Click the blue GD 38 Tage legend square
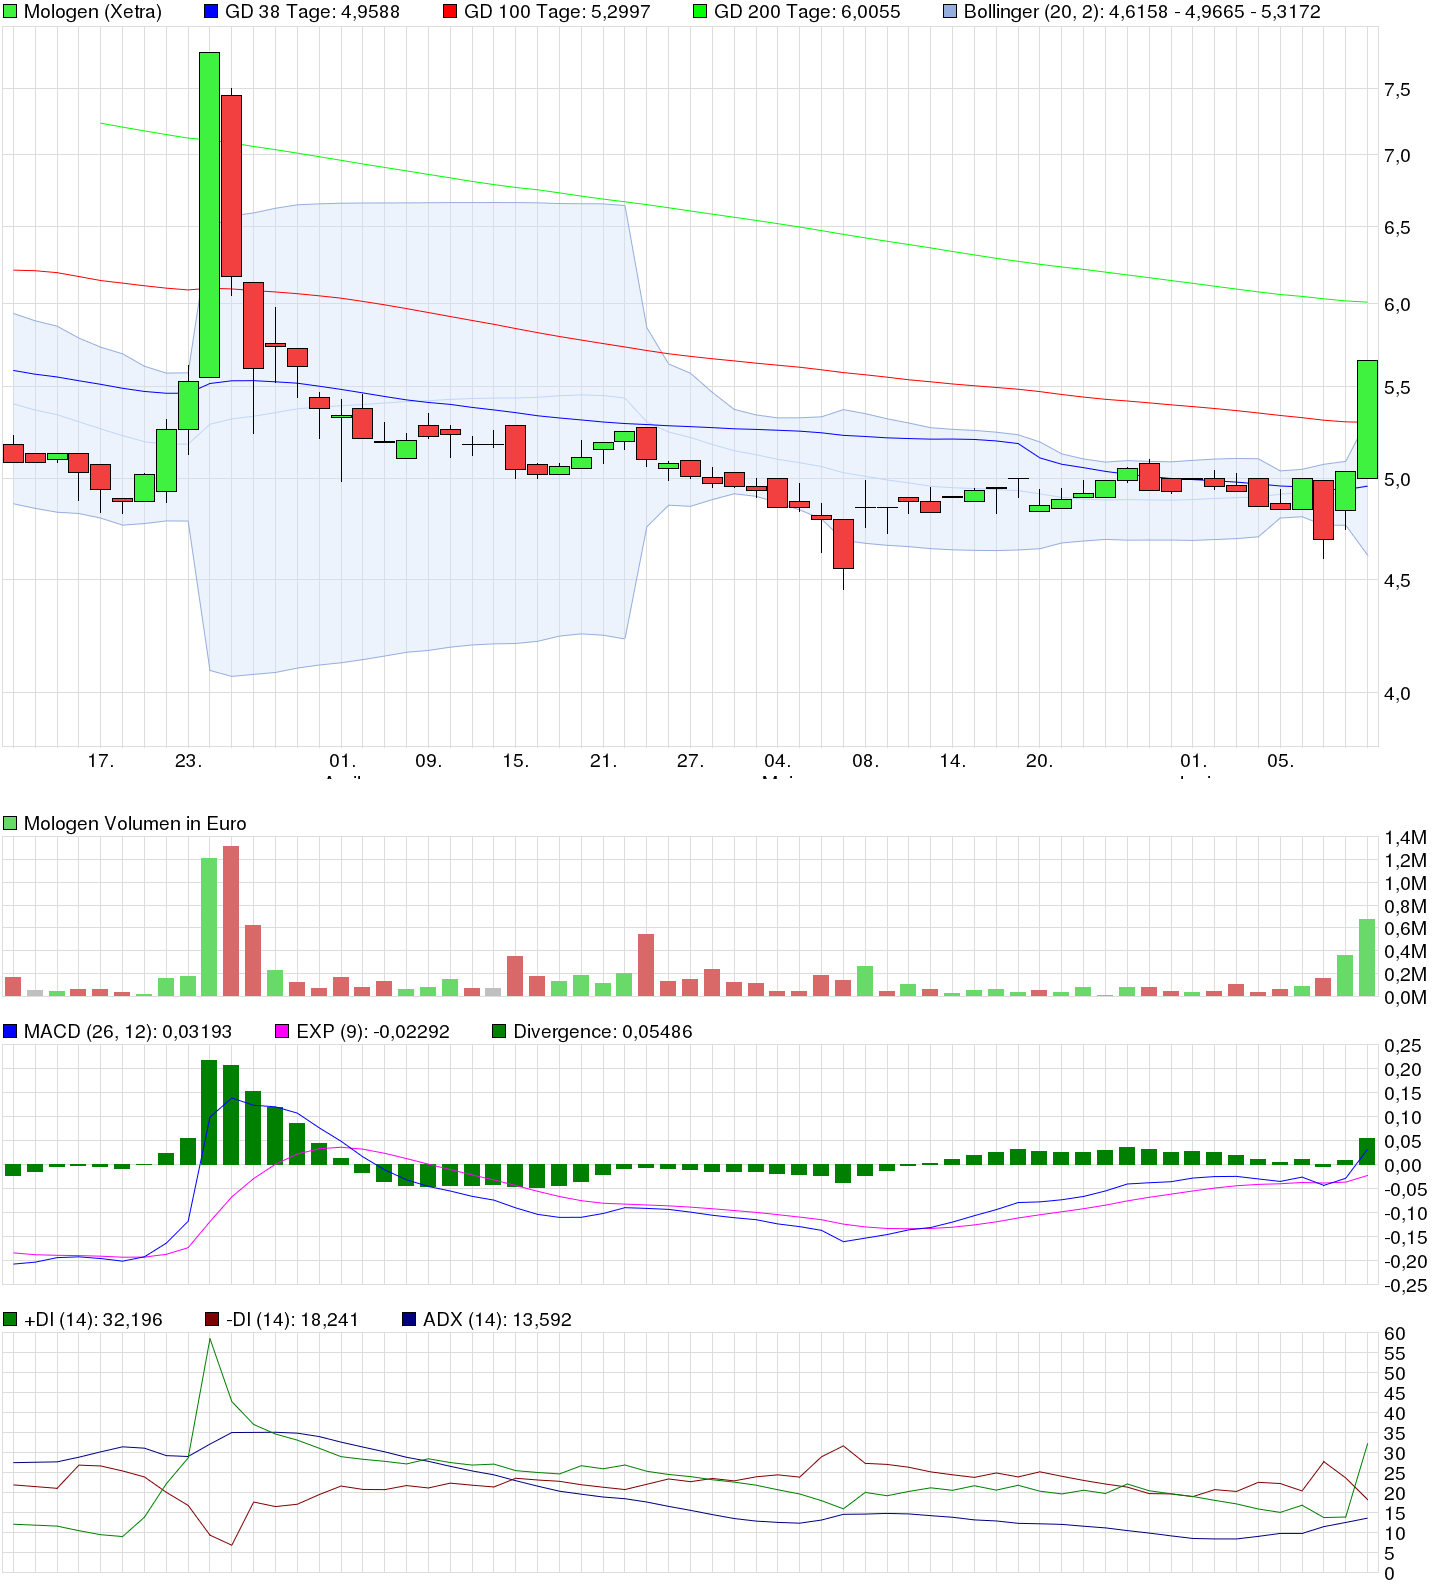 [211, 12]
